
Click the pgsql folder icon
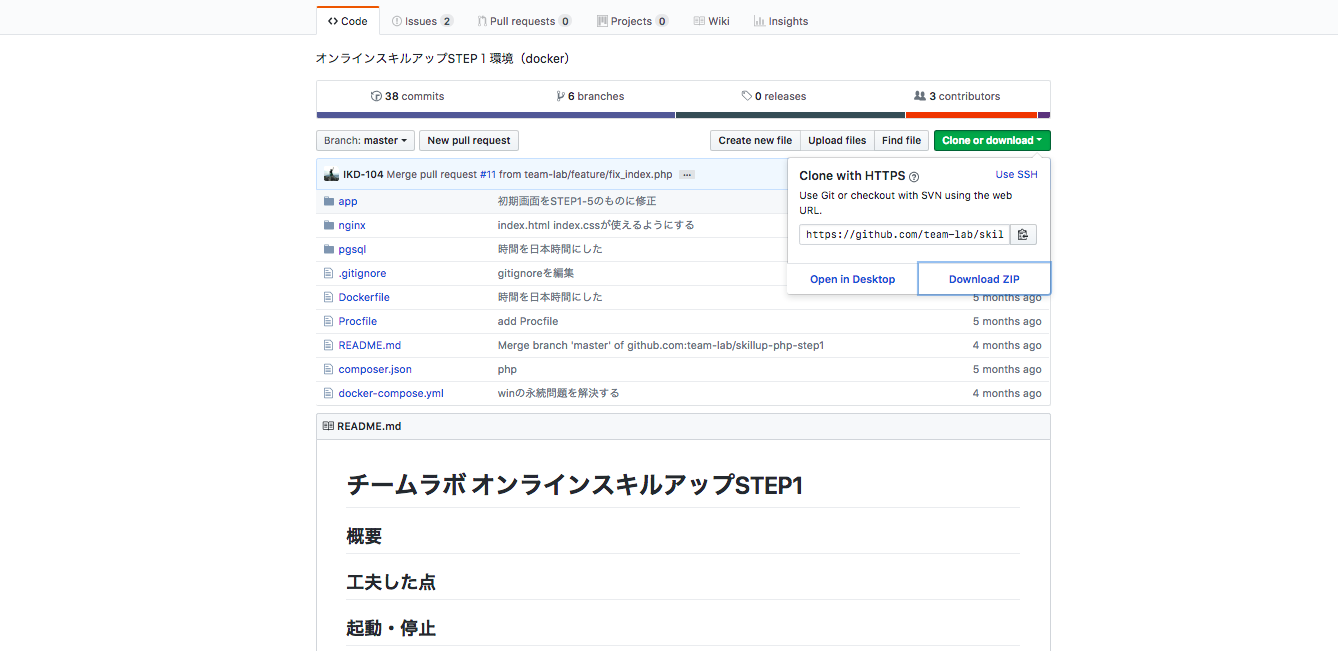point(329,249)
